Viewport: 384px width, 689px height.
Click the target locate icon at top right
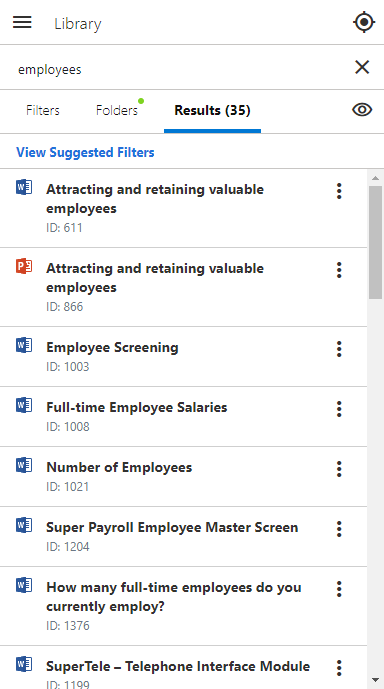364,22
